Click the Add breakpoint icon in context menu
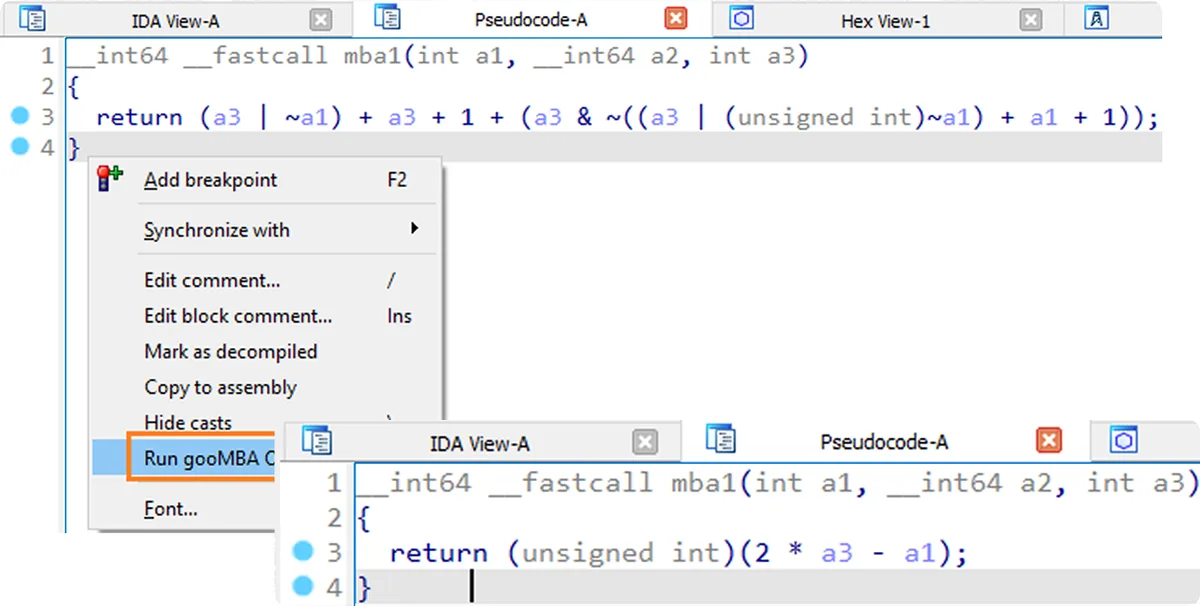Image resolution: width=1200 pixels, height=606 pixels. tap(109, 179)
